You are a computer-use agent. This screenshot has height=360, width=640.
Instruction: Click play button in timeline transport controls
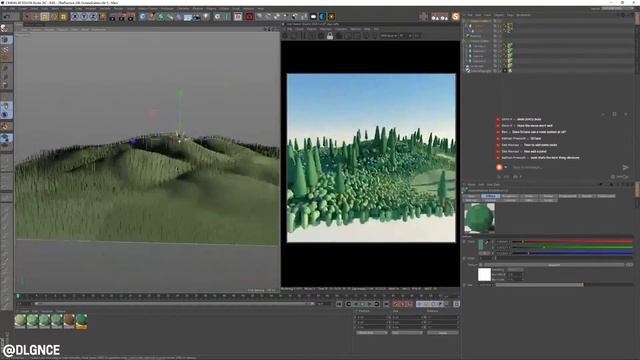(x=363, y=304)
